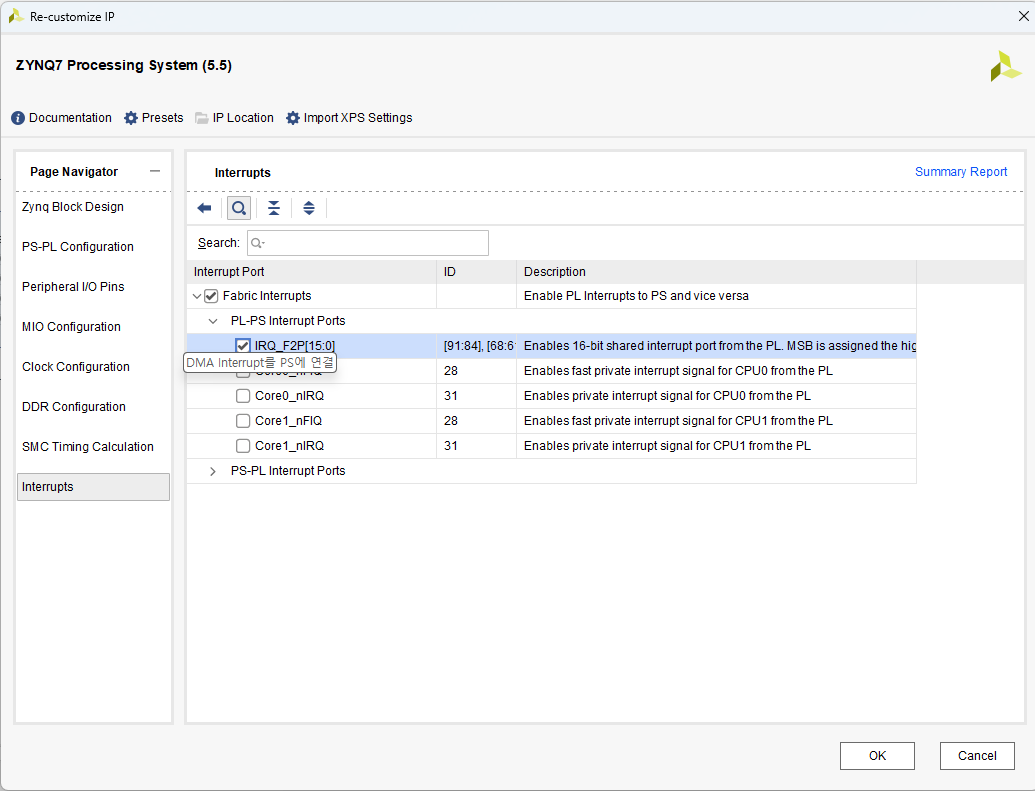
Task: Open the PS-PL Configuration page
Action: pyautogui.click(x=78, y=247)
